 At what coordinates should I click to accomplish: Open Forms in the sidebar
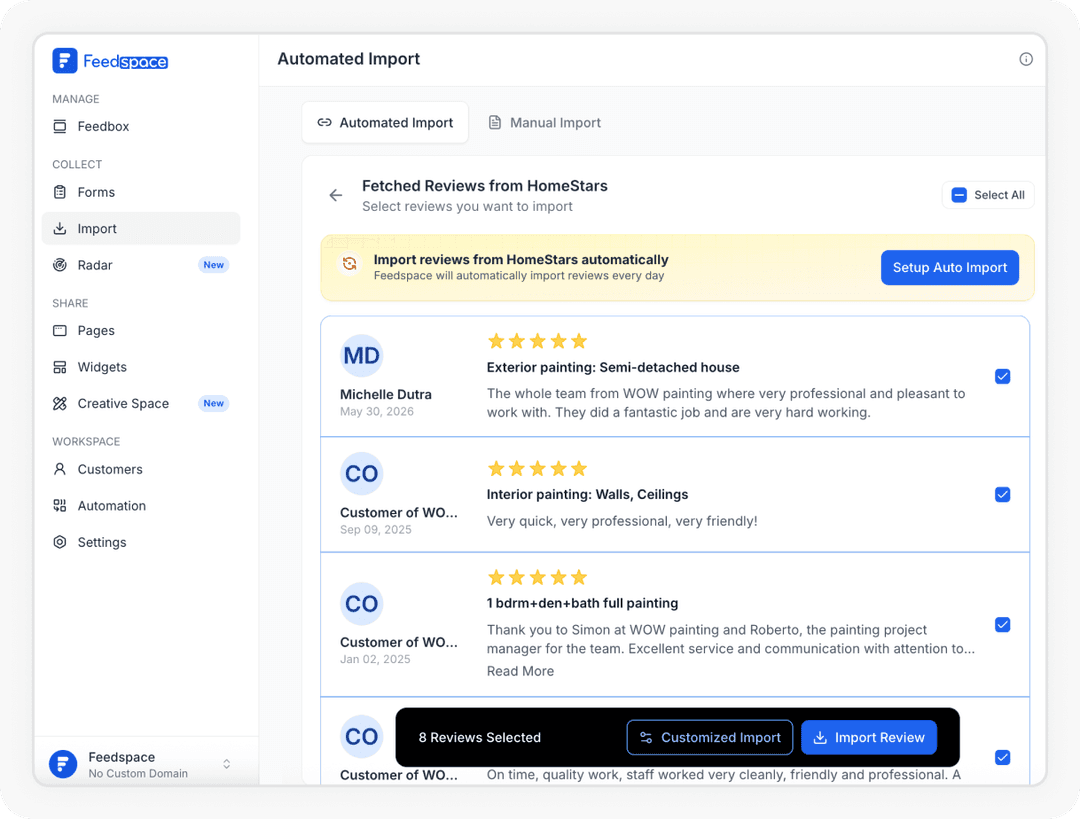click(141, 192)
